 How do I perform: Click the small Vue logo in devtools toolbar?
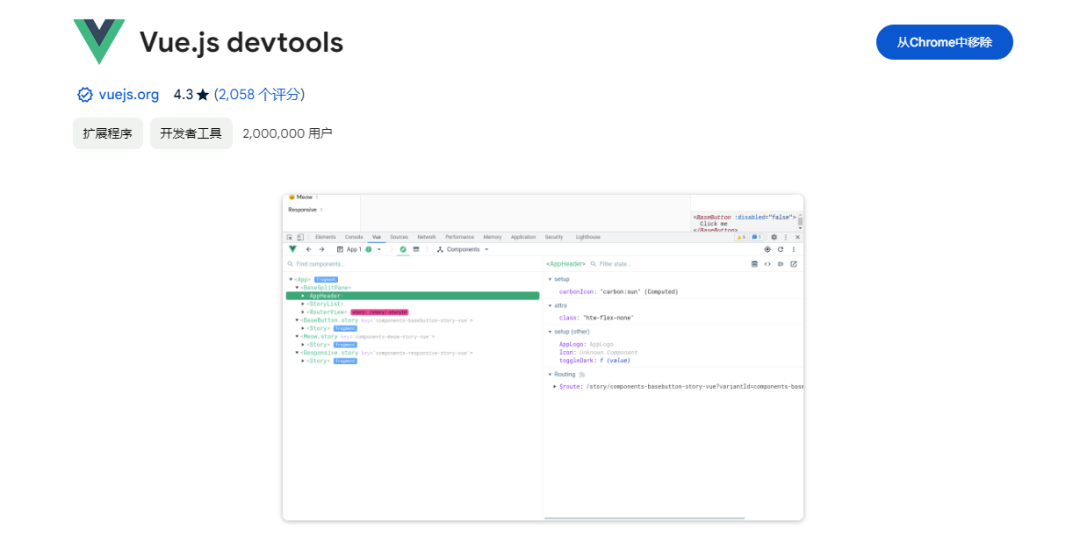click(293, 249)
